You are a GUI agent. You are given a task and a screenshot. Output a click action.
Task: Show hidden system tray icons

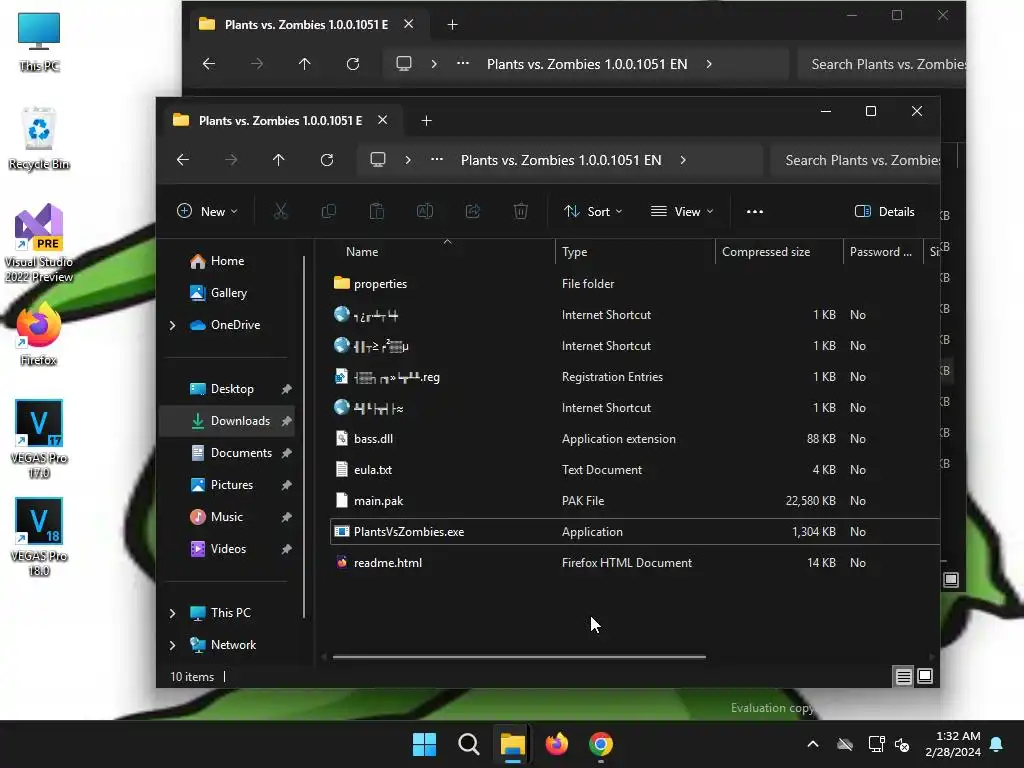pyautogui.click(x=813, y=744)
